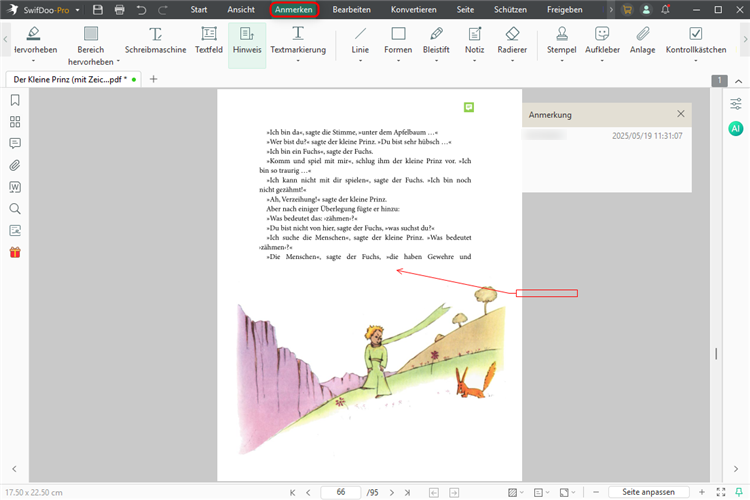The height and width of the screenshot is (500, 750).
Task: Switch to the Anmerken tab
Action: (294, 10)
